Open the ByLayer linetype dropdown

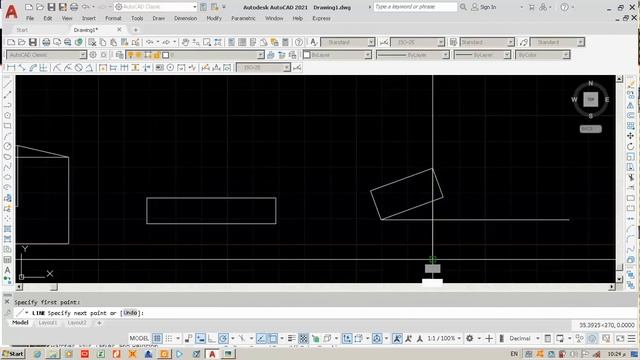pyautogui.click(x=446, y=55)
